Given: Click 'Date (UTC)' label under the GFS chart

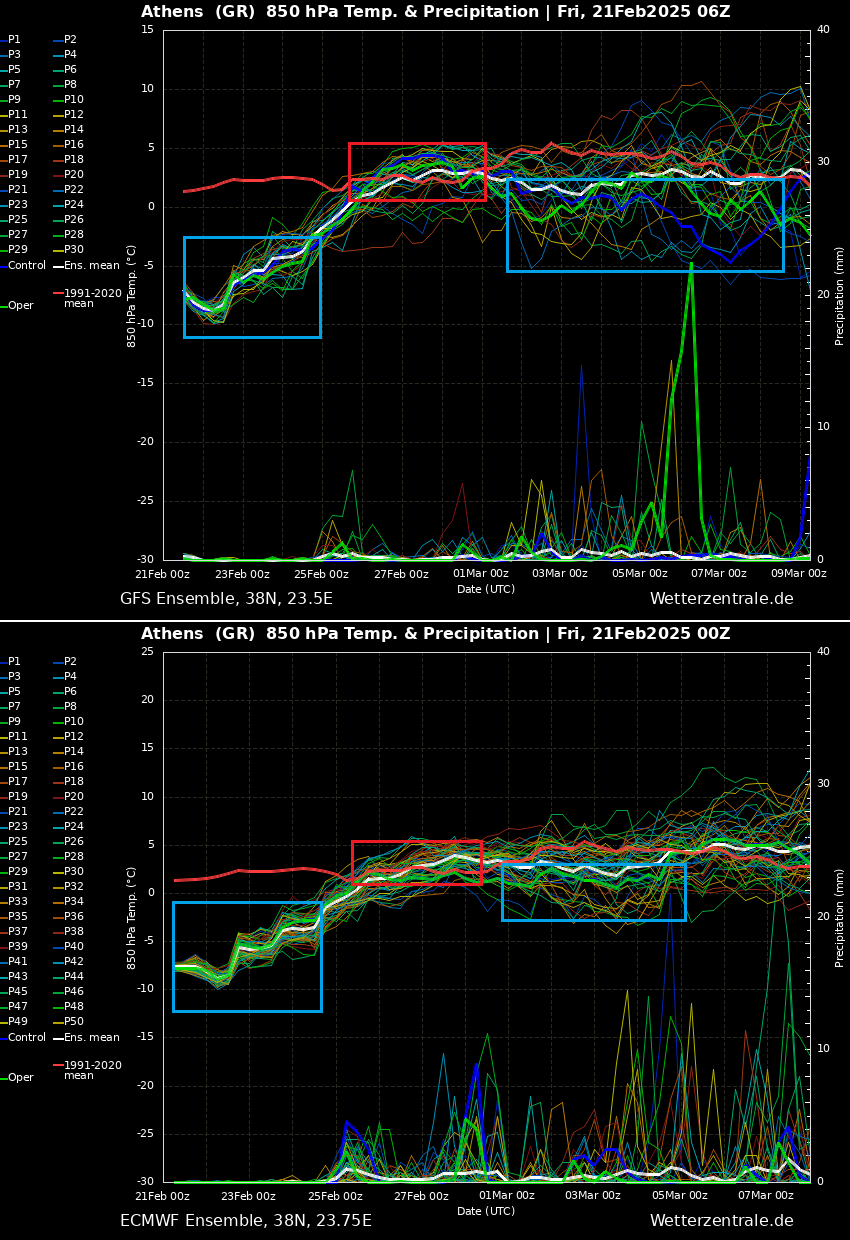Looking at the screenshot, I should click(x=486, y=589).
